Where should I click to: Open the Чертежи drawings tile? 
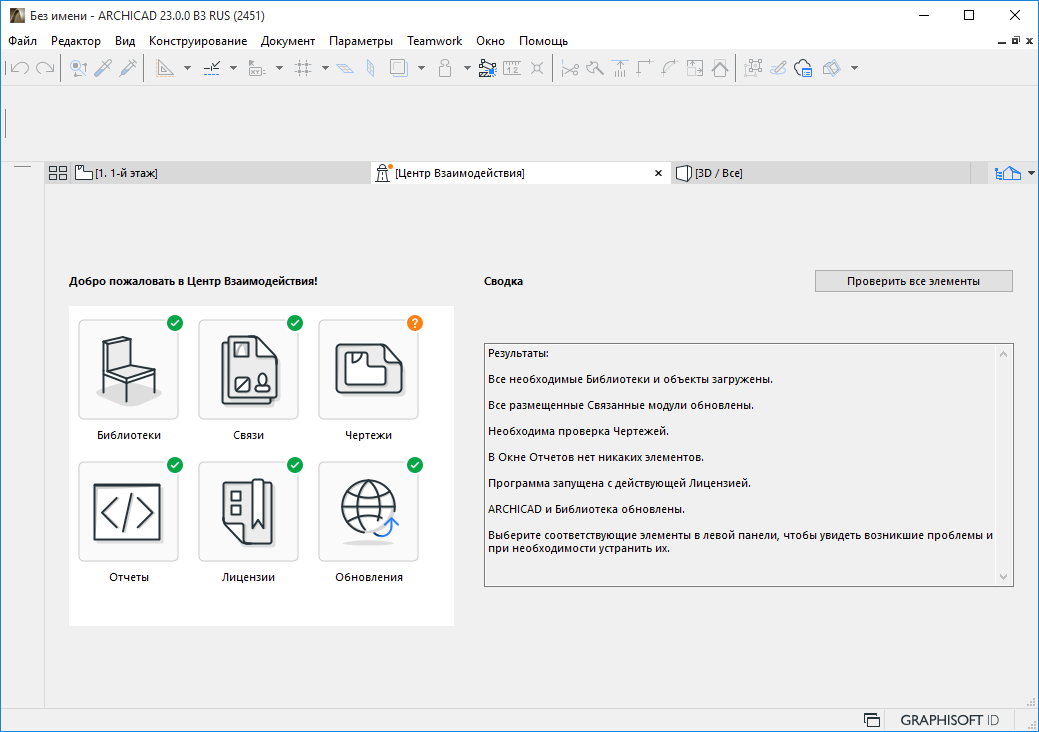pyautogui.click(x=368, y=370)
